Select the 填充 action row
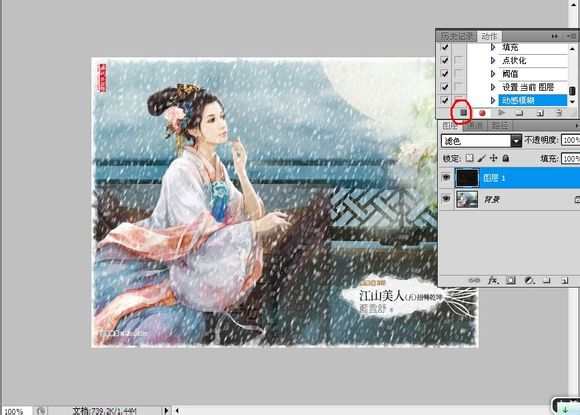The height and width of the screenshot is (415, 580). click(x=532, y=47)
